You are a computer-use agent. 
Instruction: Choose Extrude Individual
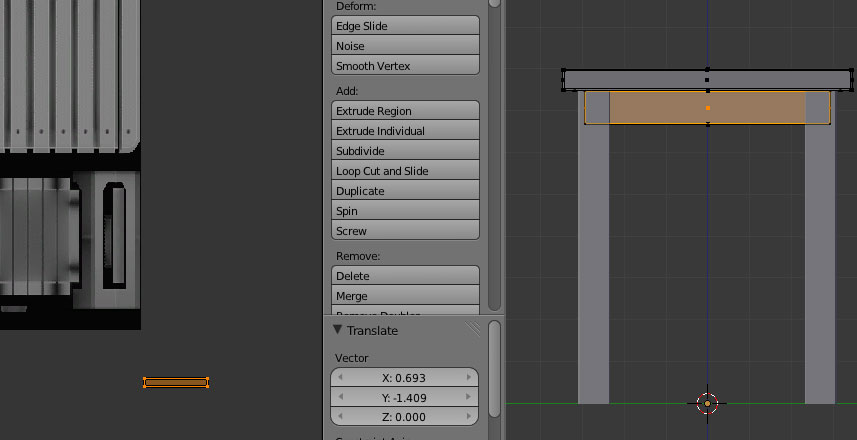pyautogui.click(x=404, y=131)
